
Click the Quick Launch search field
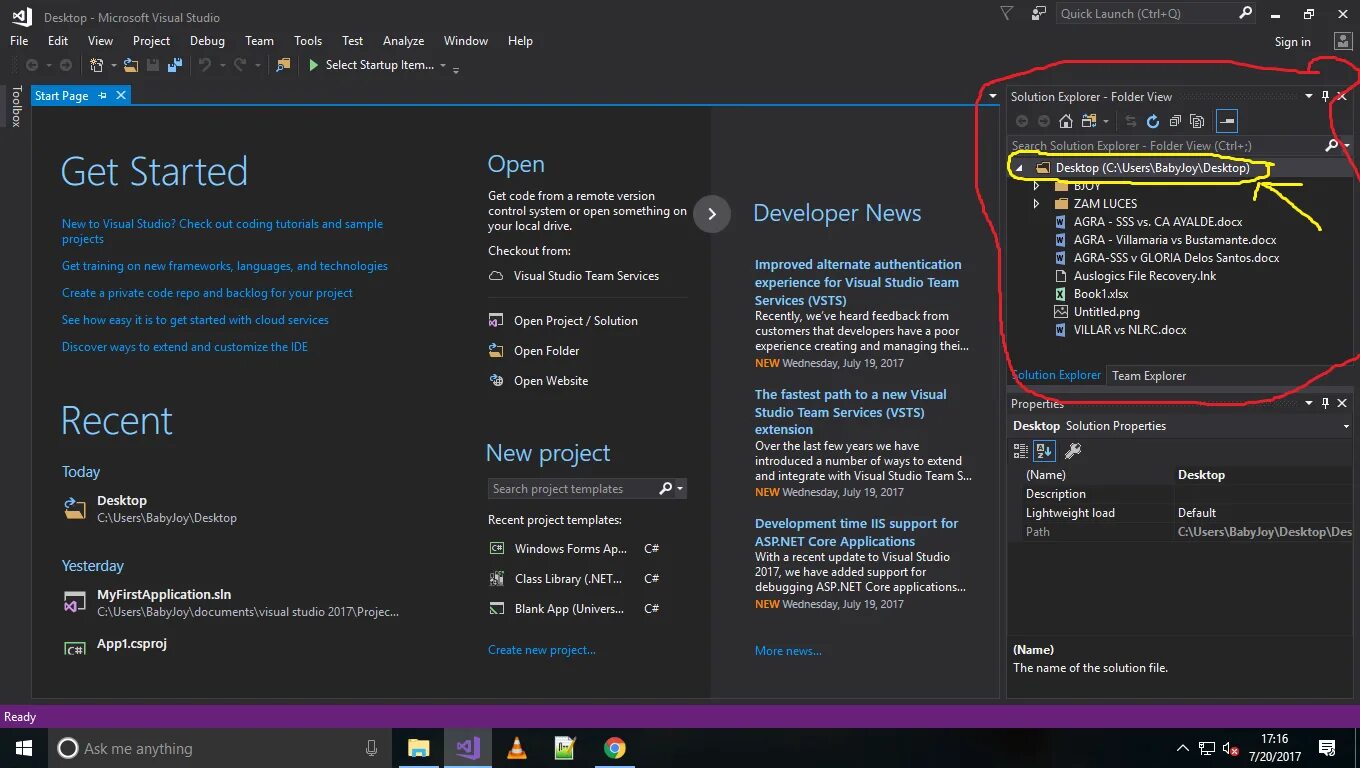1147,14
